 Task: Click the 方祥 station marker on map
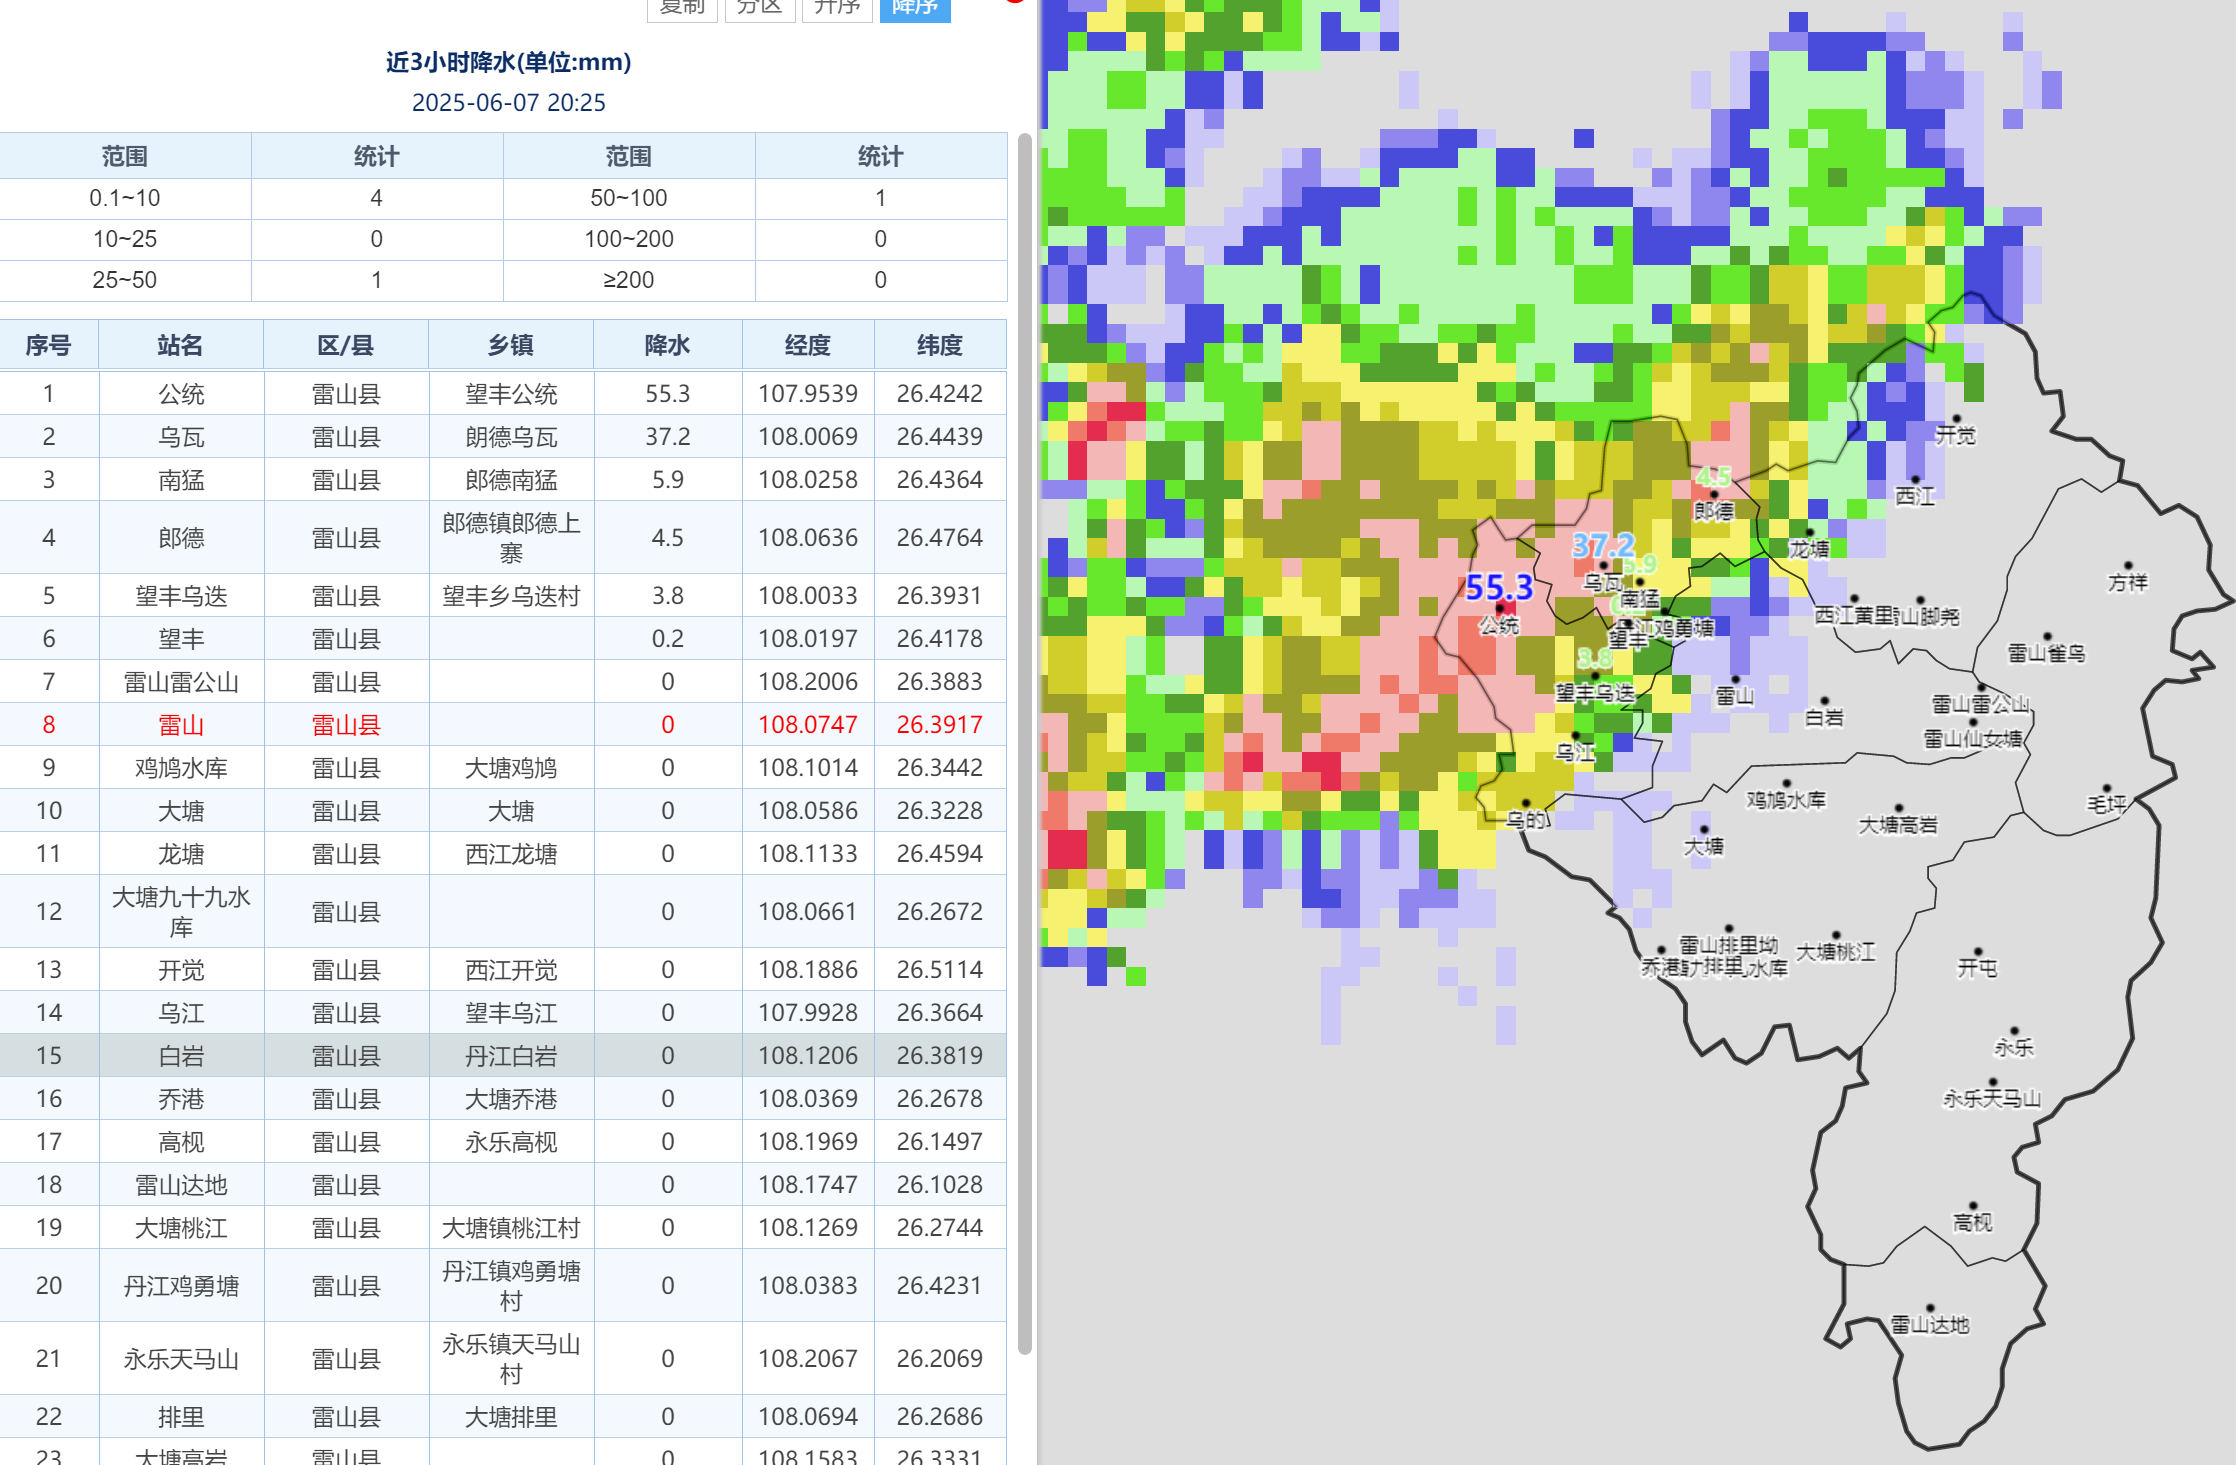coord(2128,566)
